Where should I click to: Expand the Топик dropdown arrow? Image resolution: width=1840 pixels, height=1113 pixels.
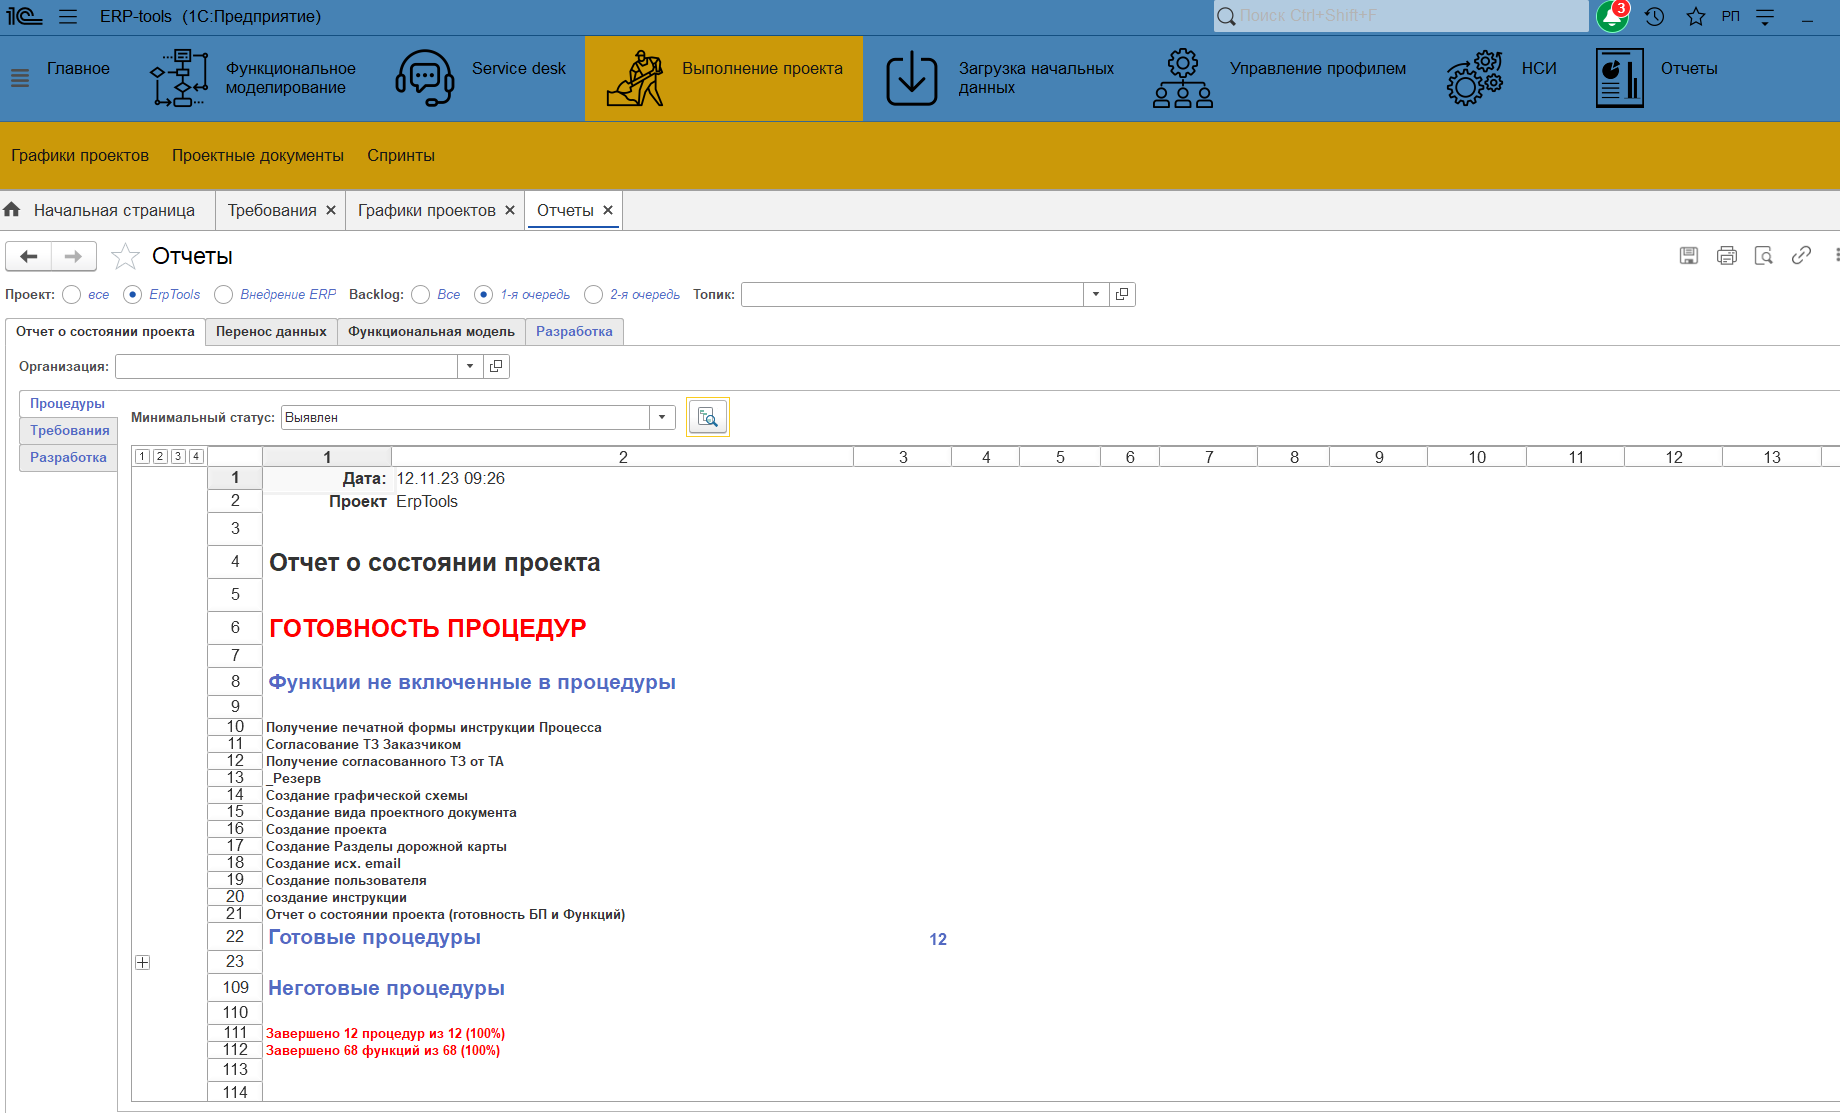coord(1096,294)
